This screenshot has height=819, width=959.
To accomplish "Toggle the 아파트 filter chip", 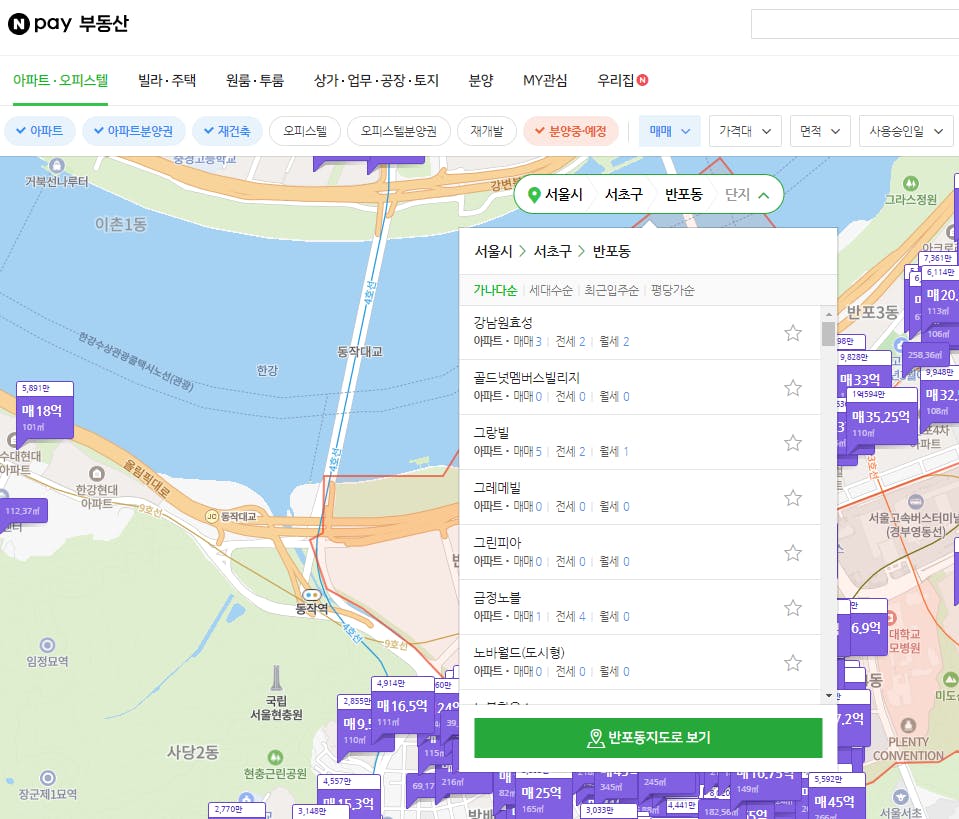I will pos(40,131).
